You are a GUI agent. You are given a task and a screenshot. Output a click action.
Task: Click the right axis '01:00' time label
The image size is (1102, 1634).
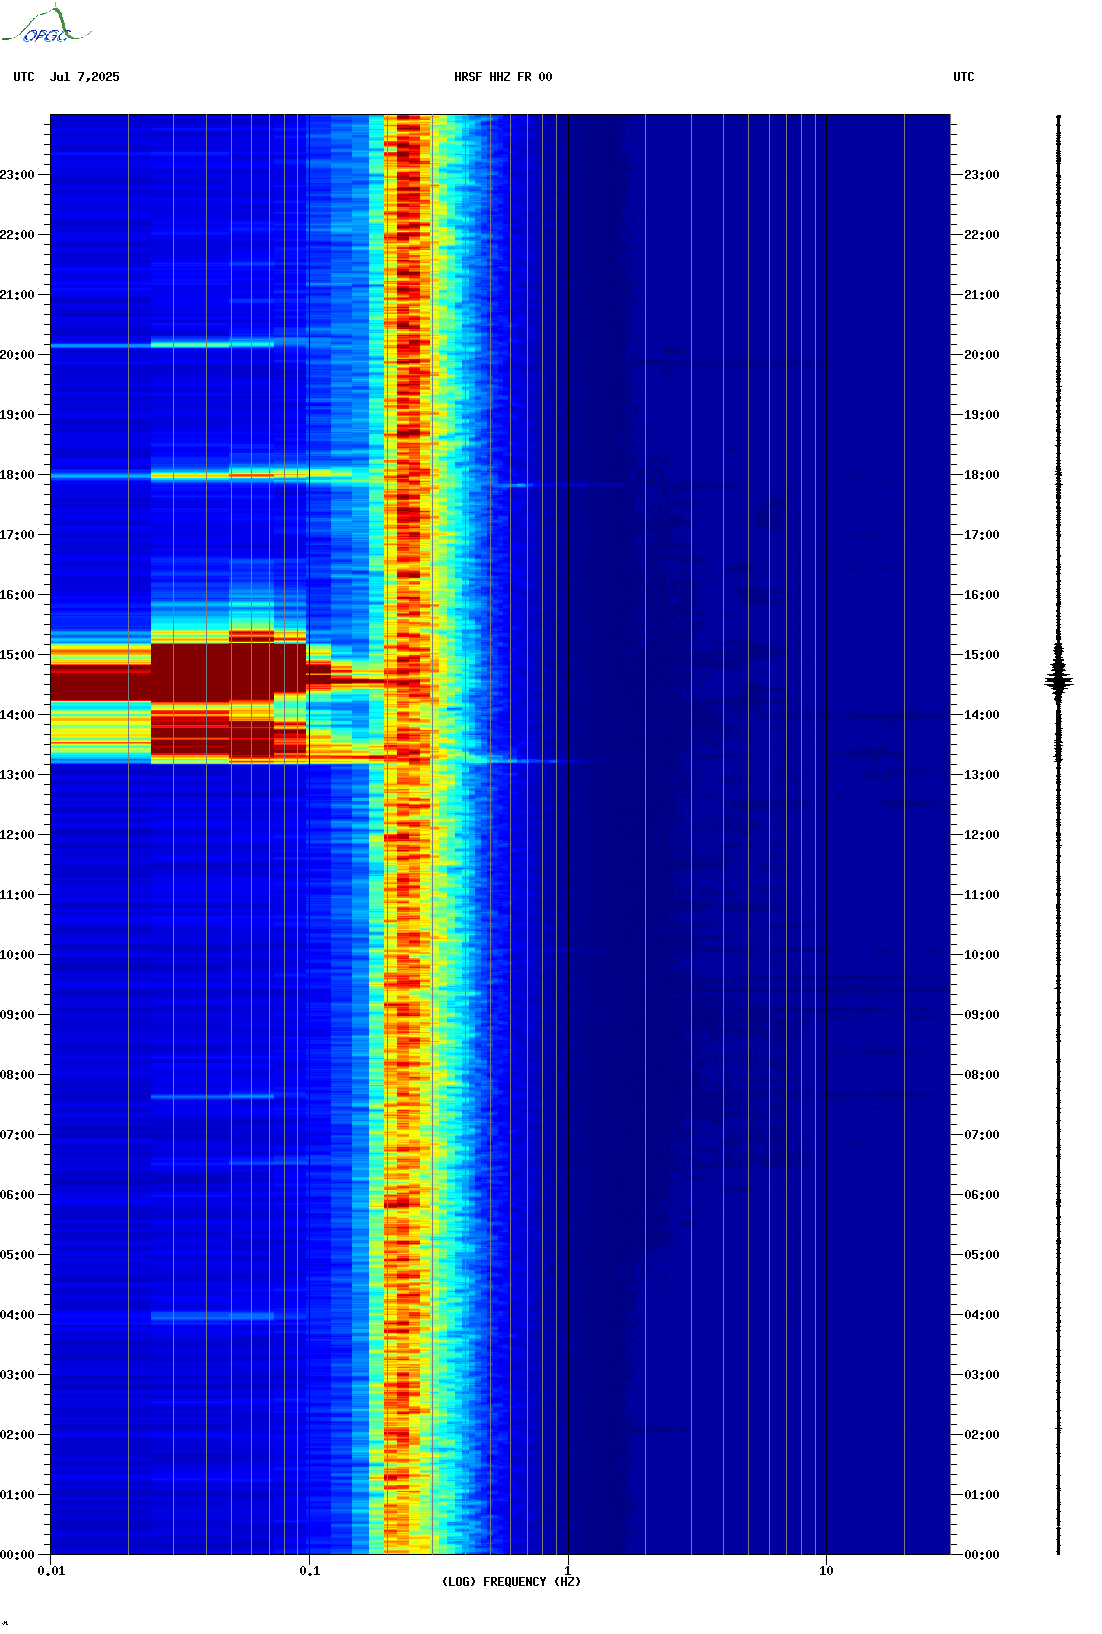(x=982, y=1495)
